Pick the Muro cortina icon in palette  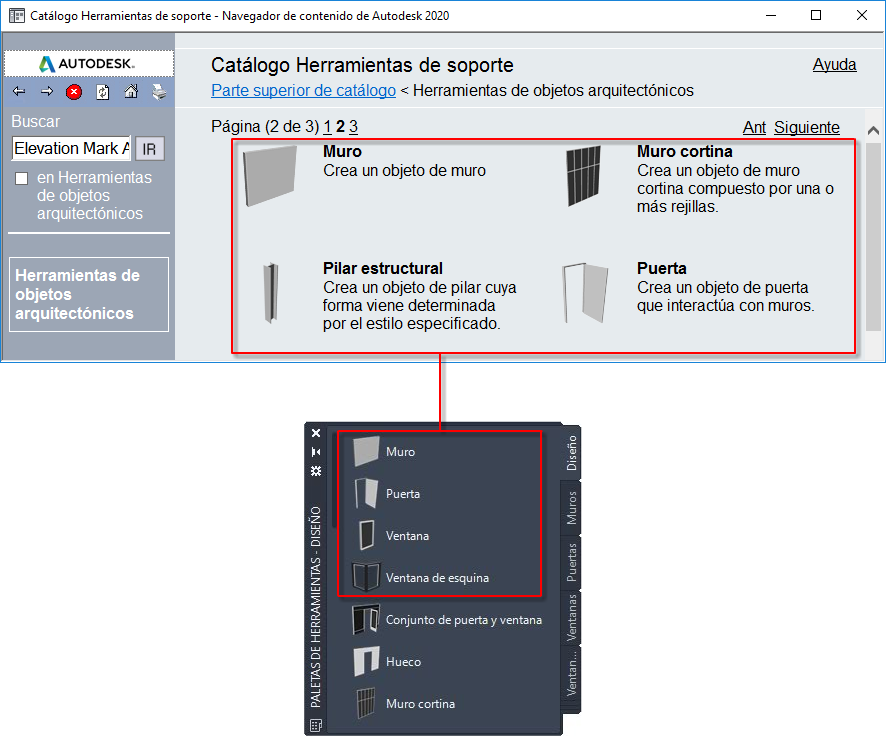(x=366, y=703)
